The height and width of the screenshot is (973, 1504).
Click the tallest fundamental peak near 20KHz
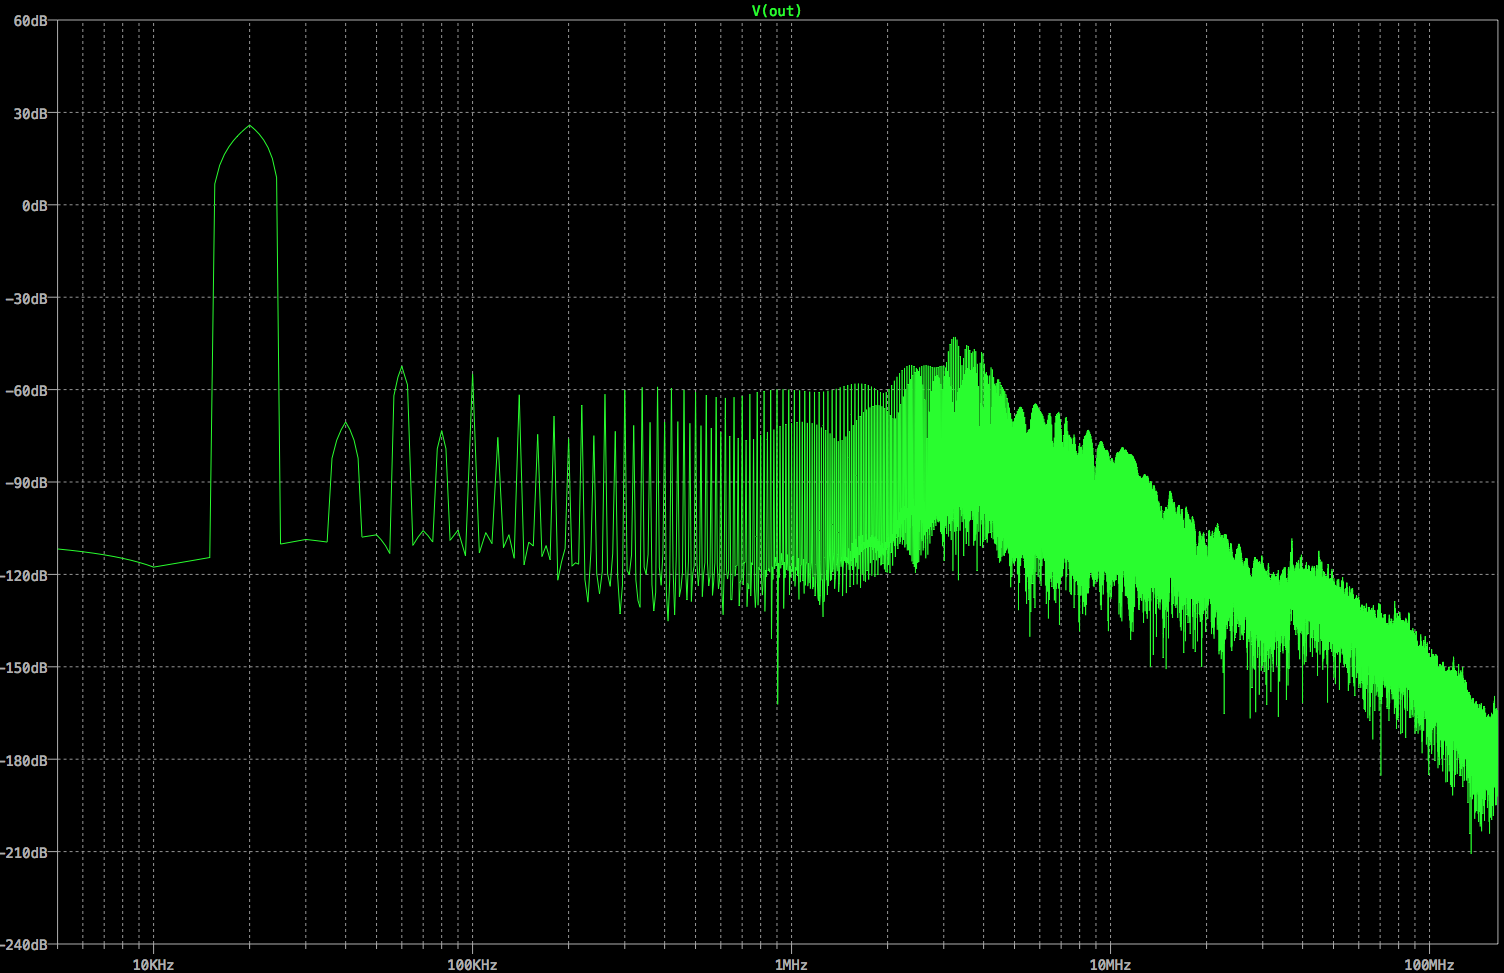[249, 127]
